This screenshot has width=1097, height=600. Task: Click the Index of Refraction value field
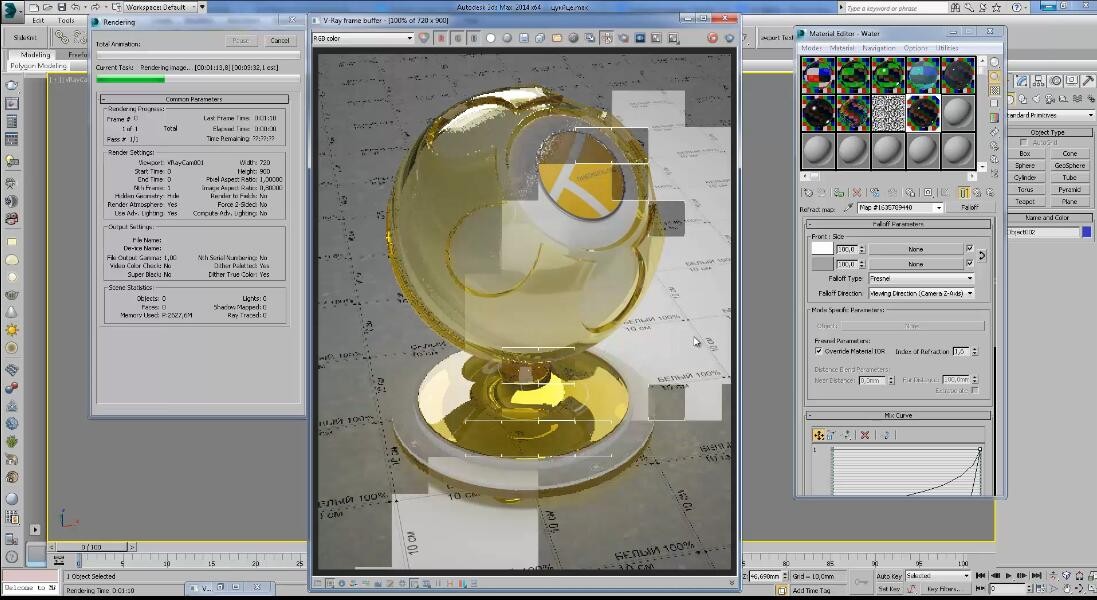[x=961, y=352]
